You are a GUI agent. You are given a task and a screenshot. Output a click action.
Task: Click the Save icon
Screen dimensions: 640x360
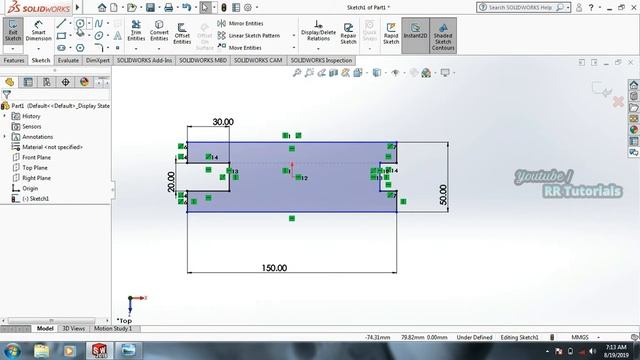(150, 7)
